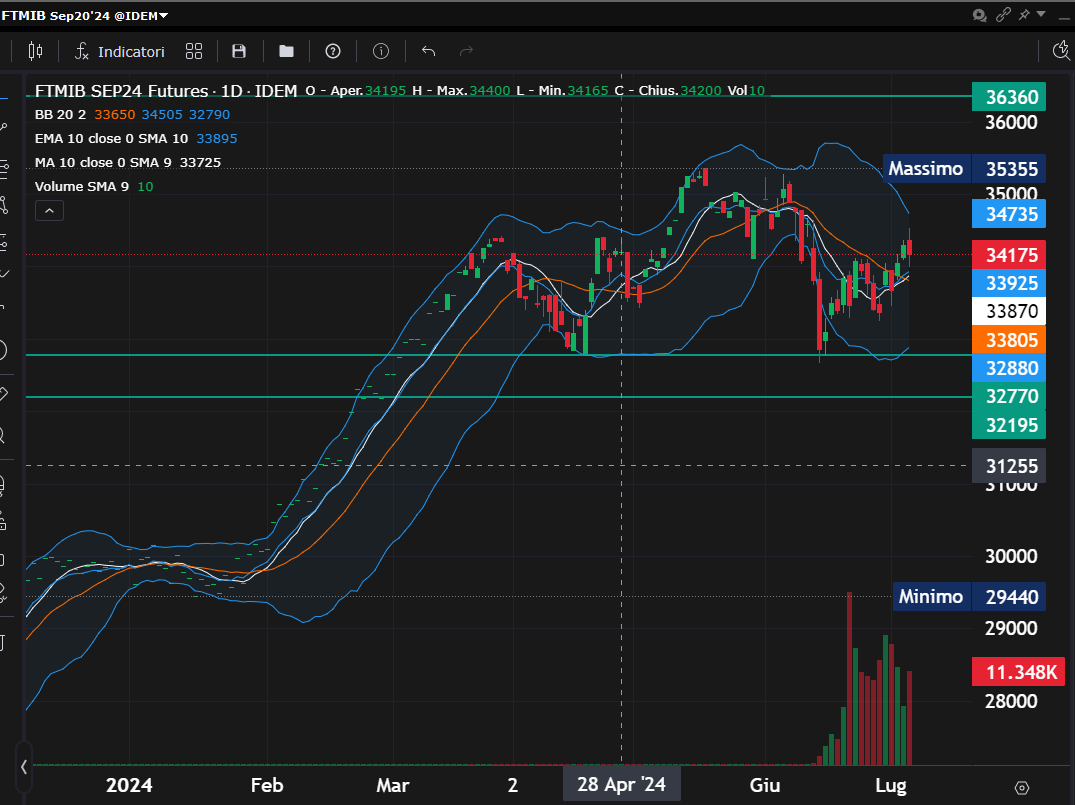1075x805 pixels.
Task: Click the info circle icon in the toolbar
Action: click(381, 51)
